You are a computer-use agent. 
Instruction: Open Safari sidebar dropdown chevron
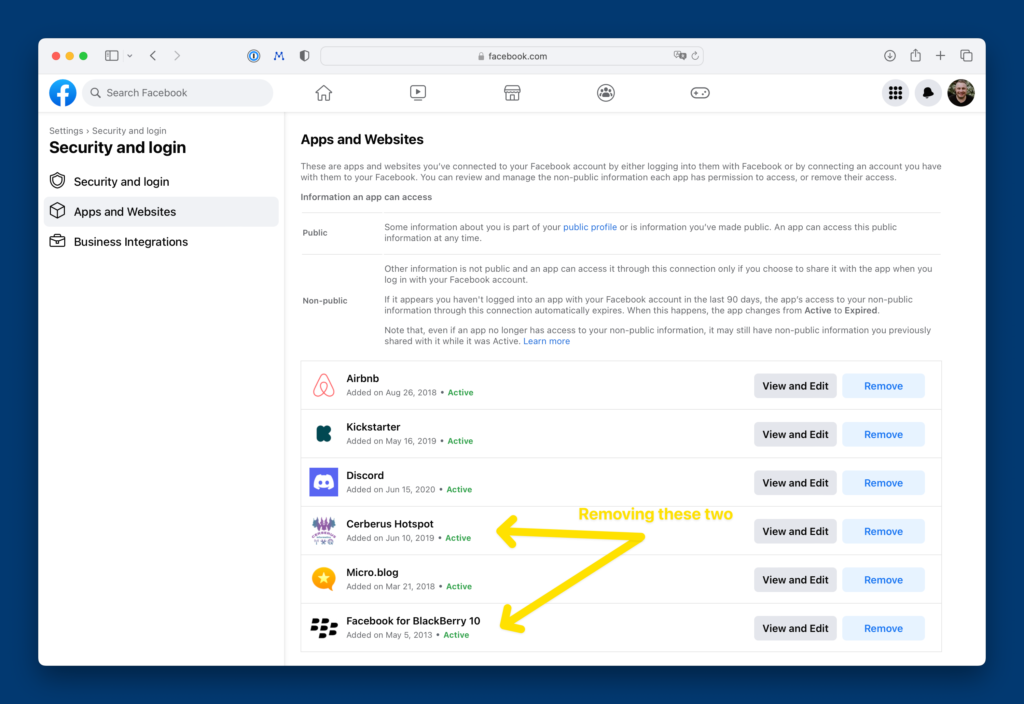point(130,56)
